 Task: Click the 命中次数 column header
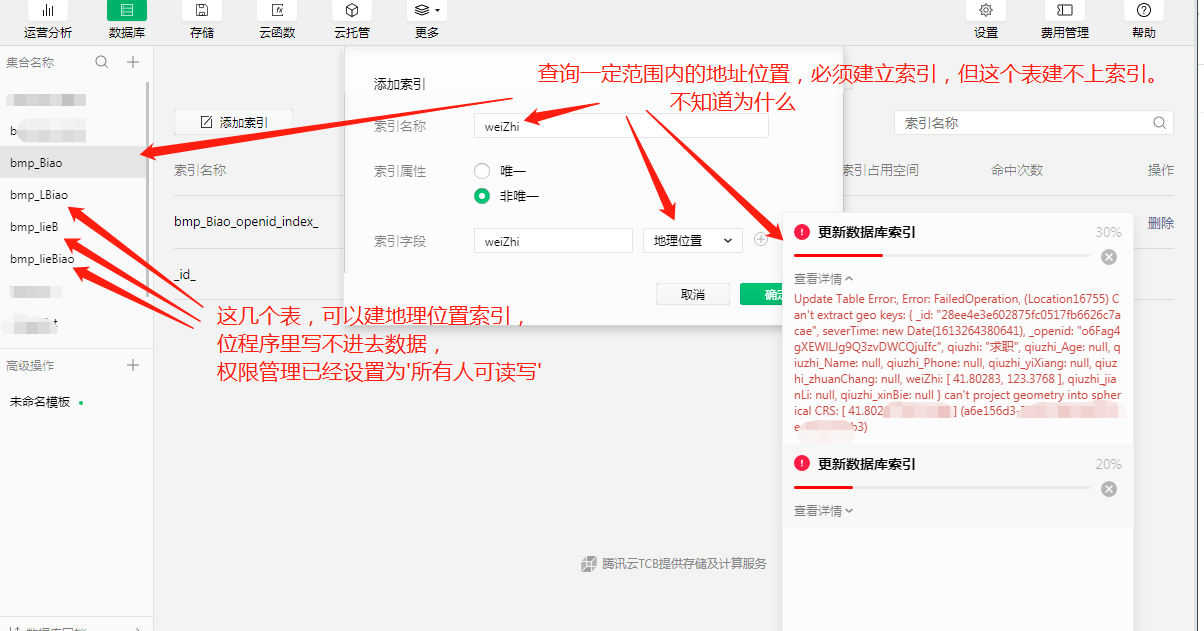pos(1017,170)
